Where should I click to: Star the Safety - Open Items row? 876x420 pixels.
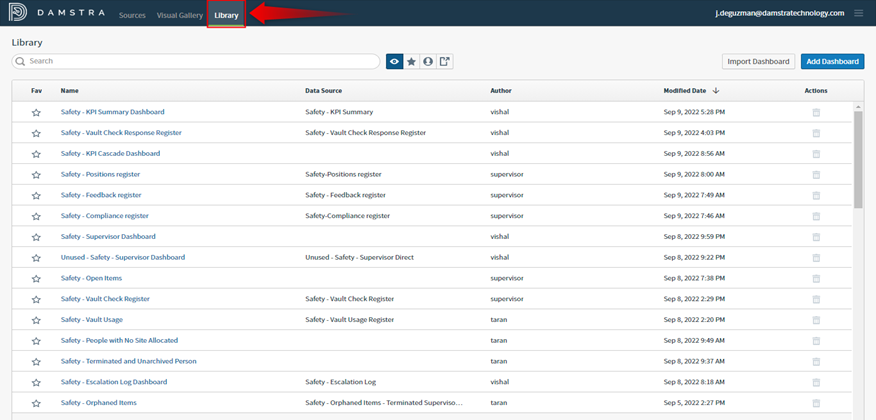(36, 278)
